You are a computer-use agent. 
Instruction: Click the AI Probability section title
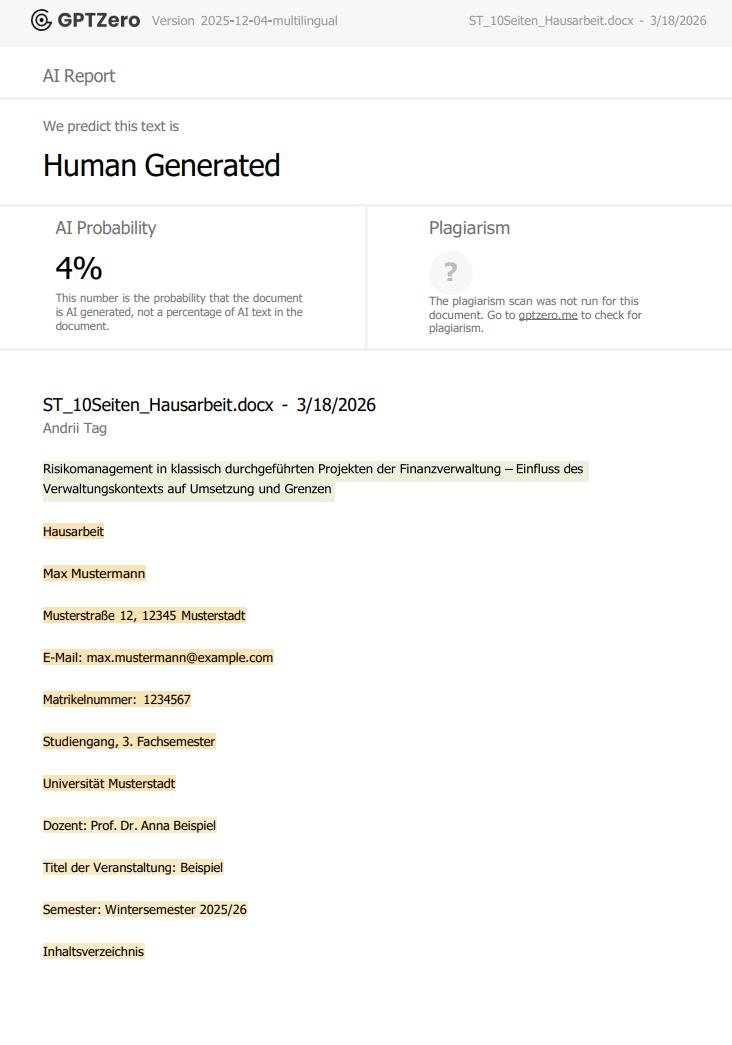(105, 228)
